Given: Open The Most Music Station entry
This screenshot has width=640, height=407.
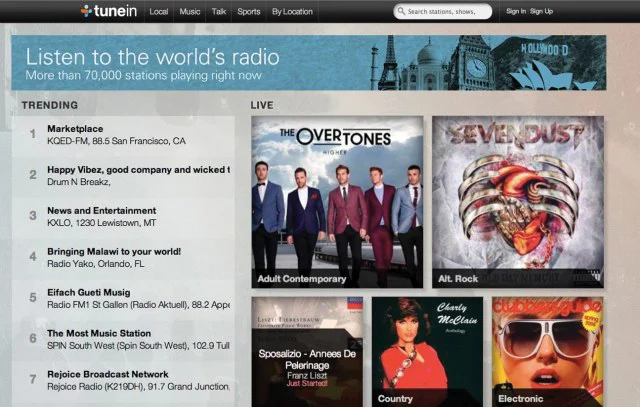Looking at the screenshot, I should 98,334.
